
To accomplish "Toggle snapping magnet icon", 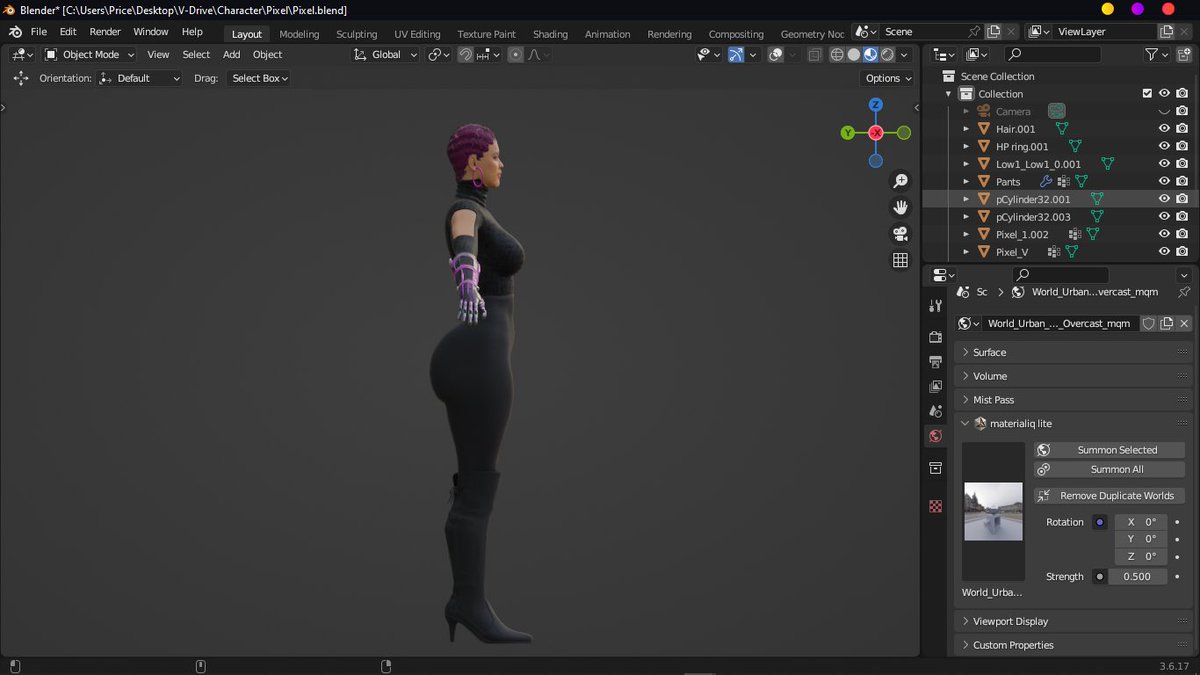I will point(466,55).
